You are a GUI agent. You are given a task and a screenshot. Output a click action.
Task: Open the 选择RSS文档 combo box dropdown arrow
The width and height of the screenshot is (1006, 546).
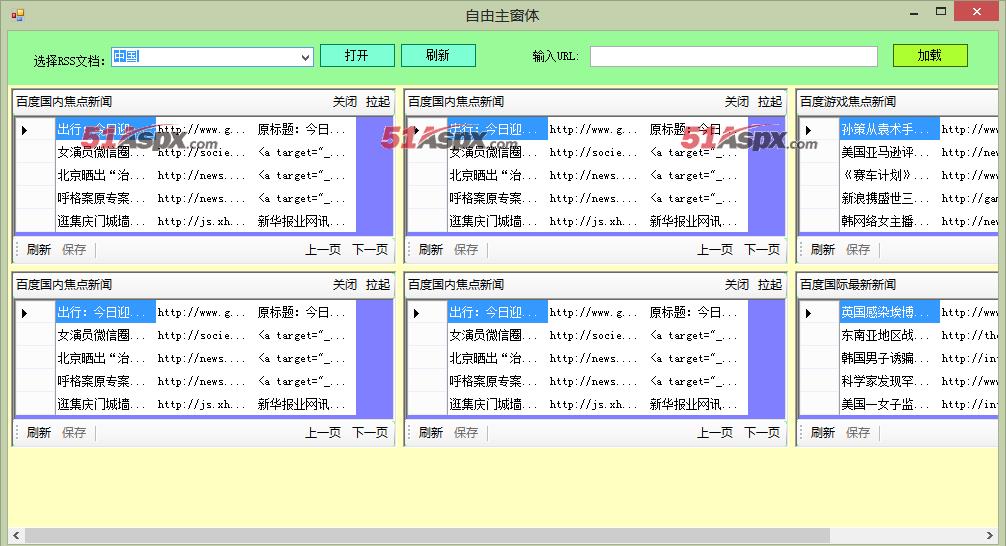(305, 57)
